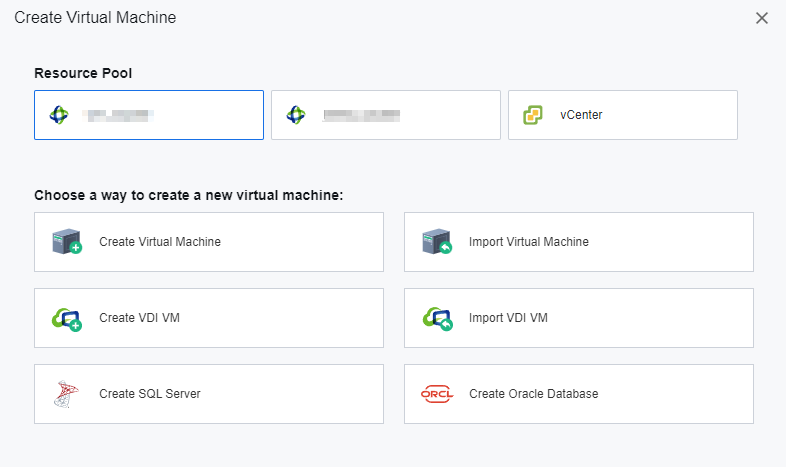Choose the Import Virtual Machine option text

[x=529, y=242]
